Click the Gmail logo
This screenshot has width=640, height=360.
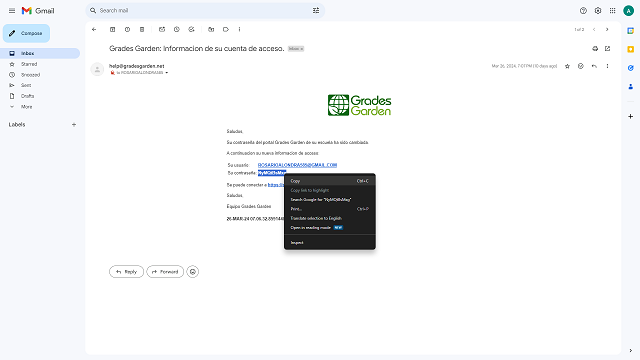point(38,11)
